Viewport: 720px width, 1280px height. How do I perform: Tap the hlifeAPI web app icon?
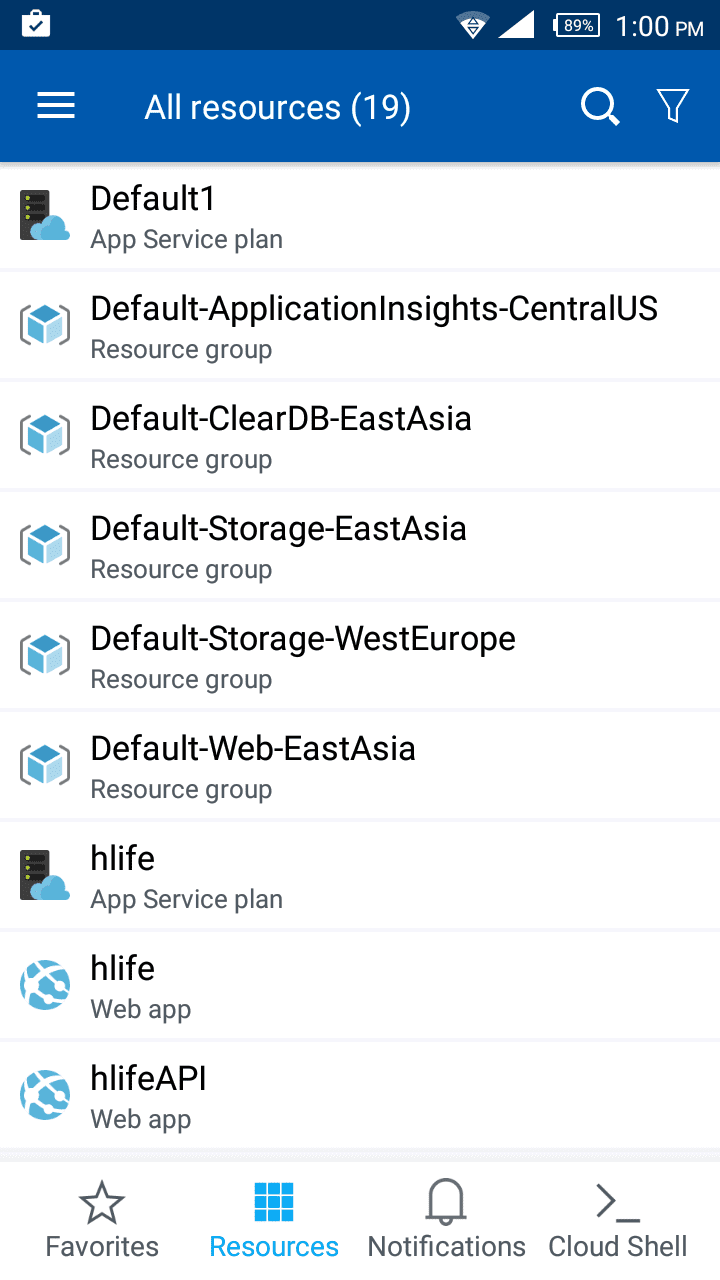tap(45, 1096)
